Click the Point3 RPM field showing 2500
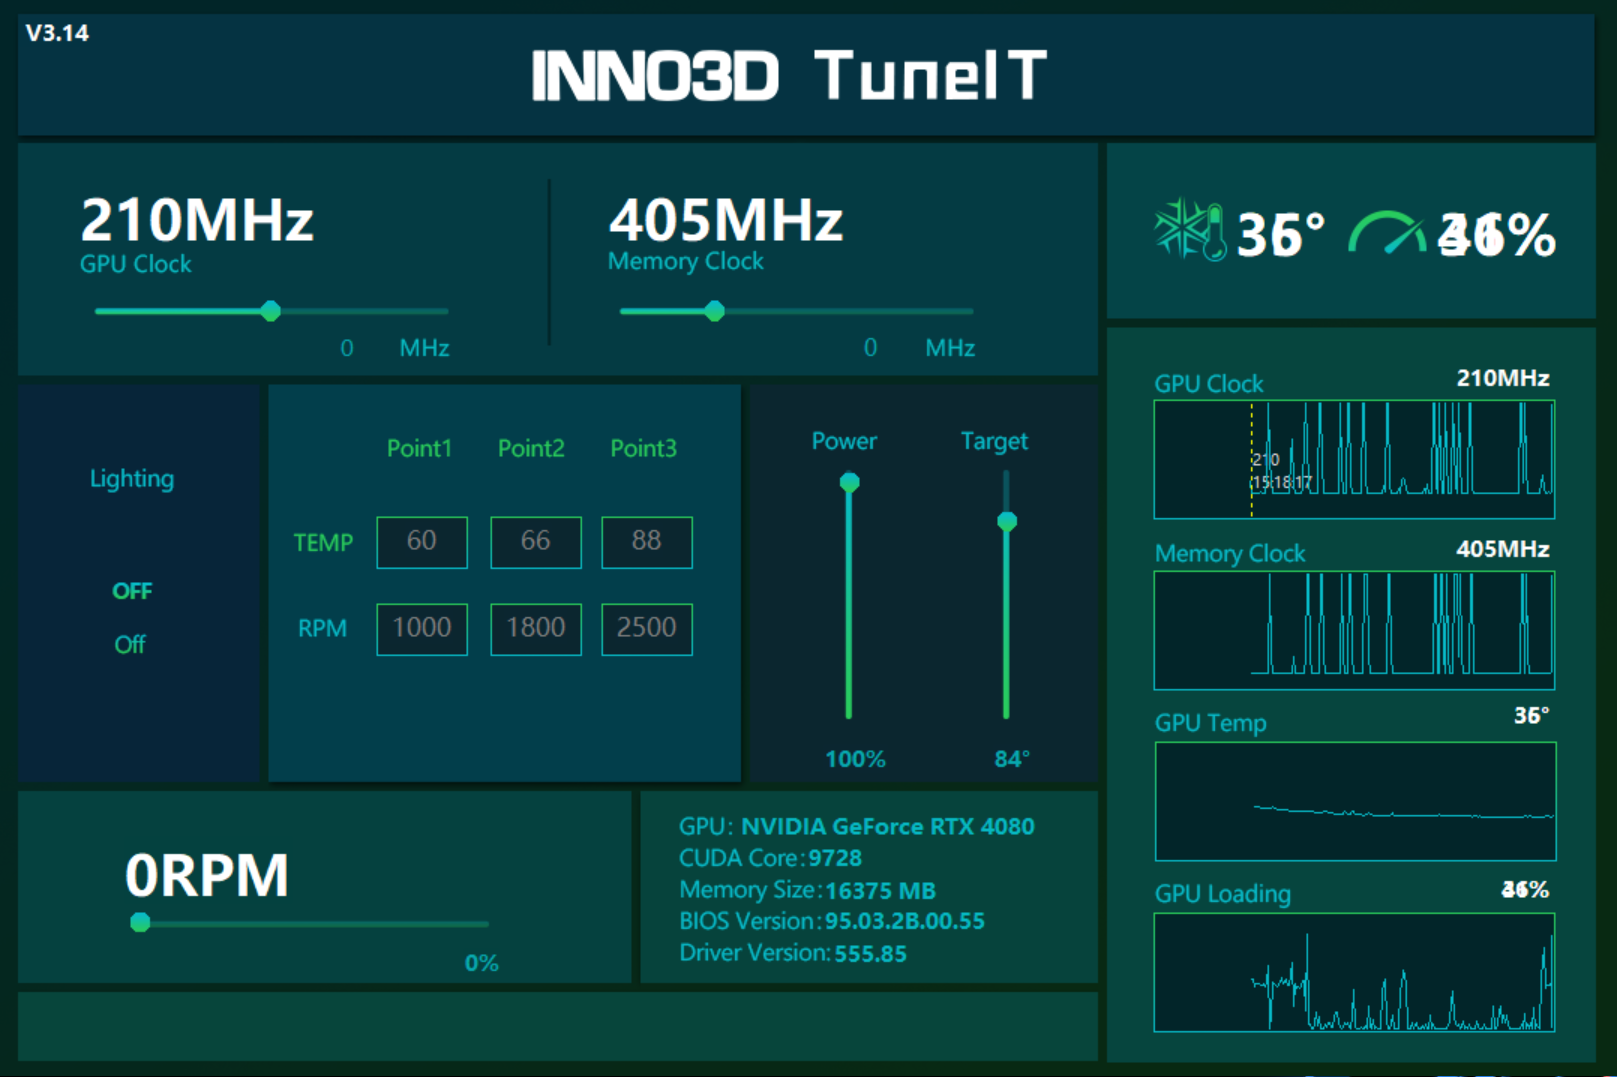 click(x=647, y=629)
